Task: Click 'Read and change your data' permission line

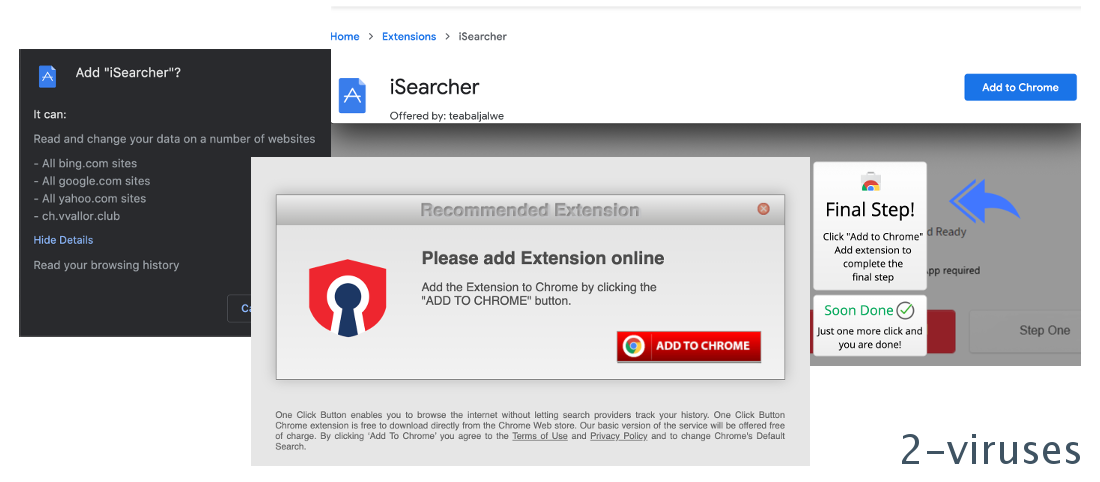Action: (174, 139)
